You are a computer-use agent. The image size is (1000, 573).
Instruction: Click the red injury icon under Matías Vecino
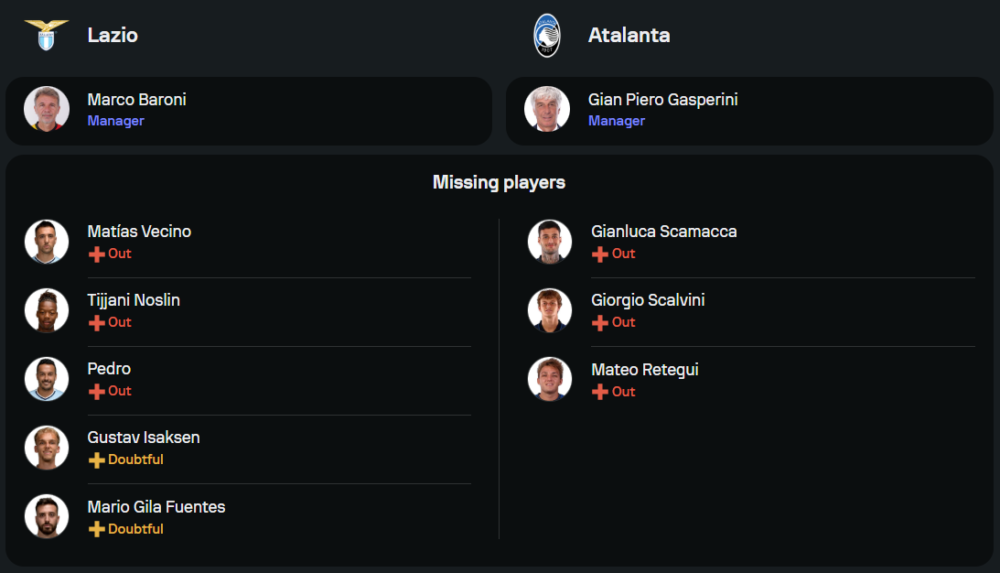(97, 254)
